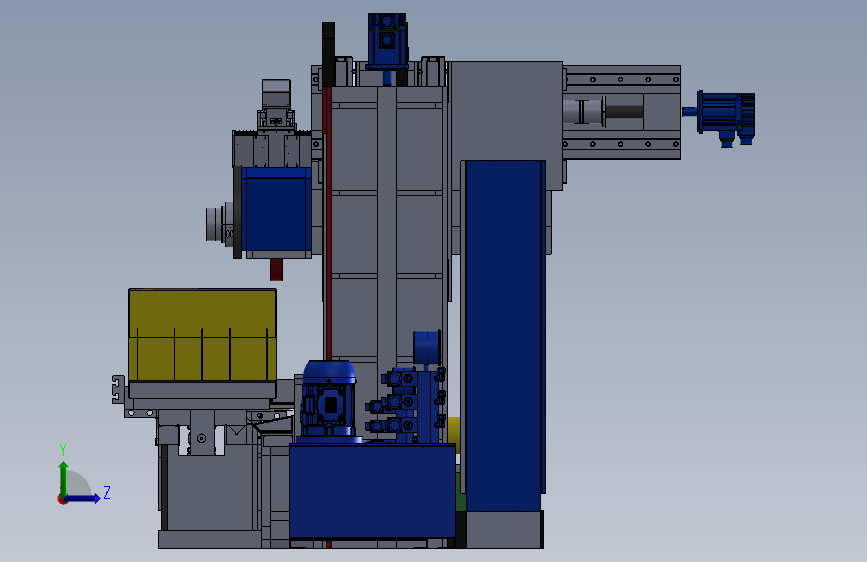Select the large blue hydraulic tank at the base
867x562 pixels.
pos(372,491)
